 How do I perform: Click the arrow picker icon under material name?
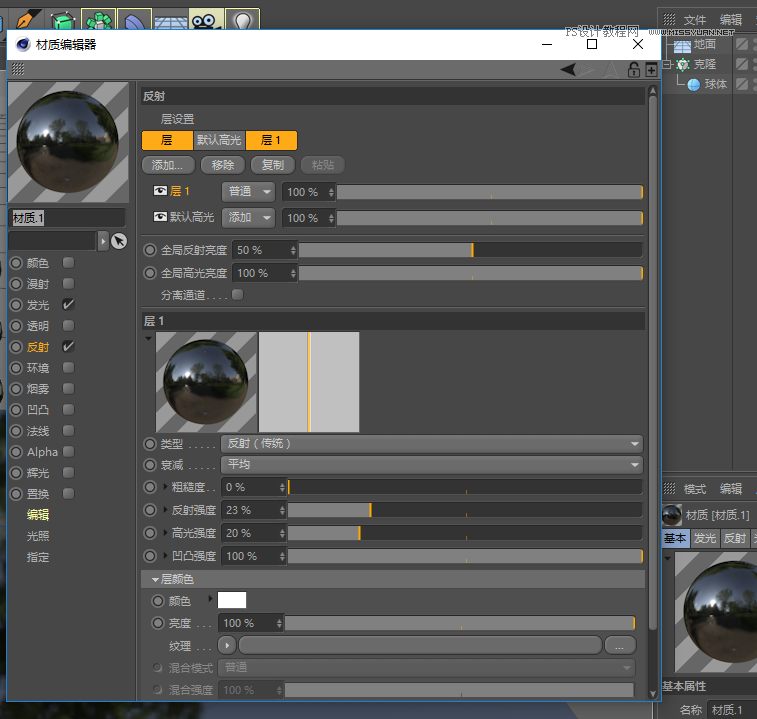point(119,241)
